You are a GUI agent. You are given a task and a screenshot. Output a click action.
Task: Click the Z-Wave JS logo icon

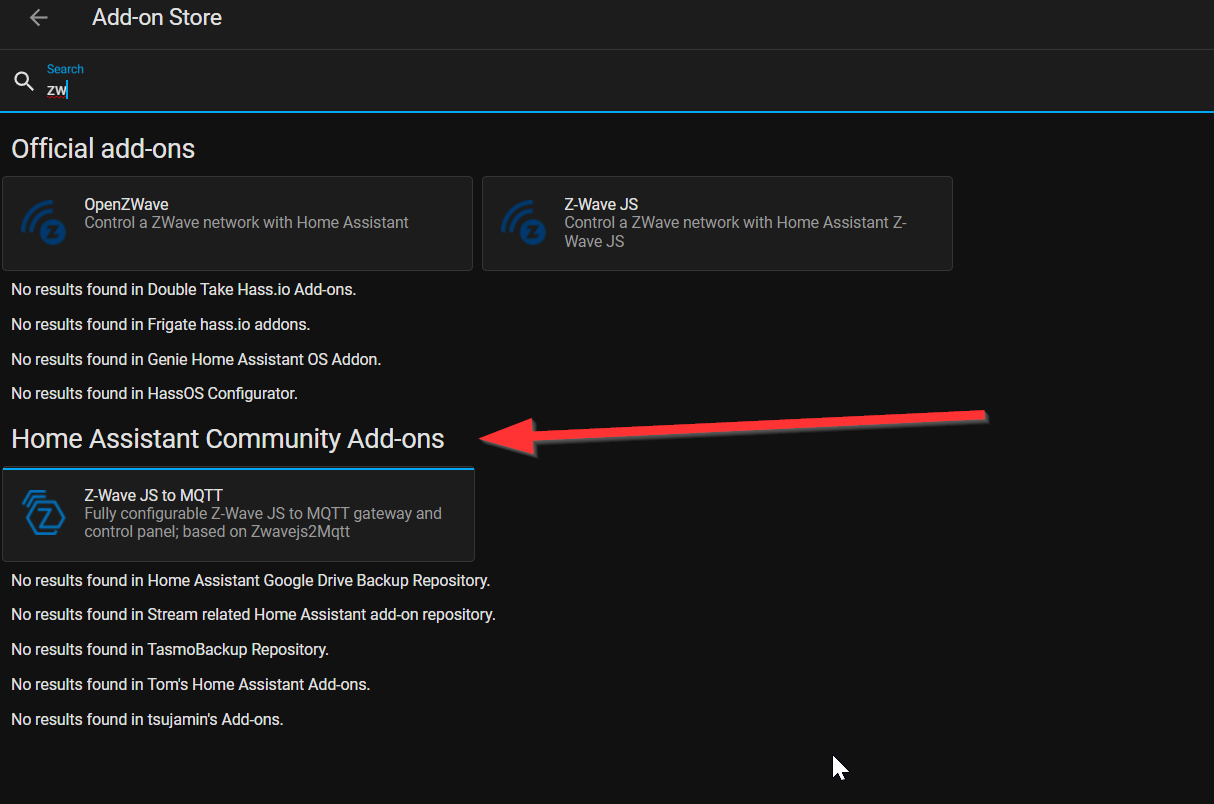coord(523,223)
